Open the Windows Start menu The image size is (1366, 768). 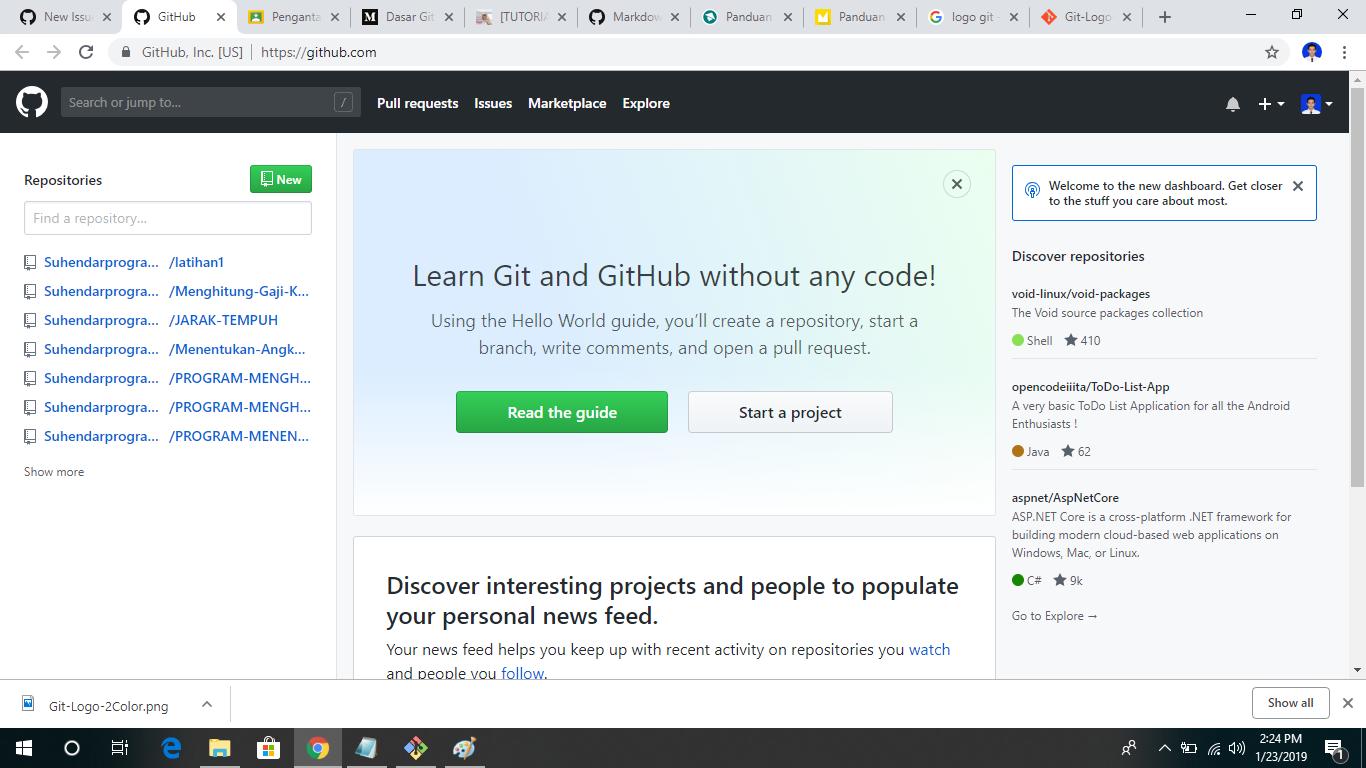pyautogui.click(x=23, y=748)
